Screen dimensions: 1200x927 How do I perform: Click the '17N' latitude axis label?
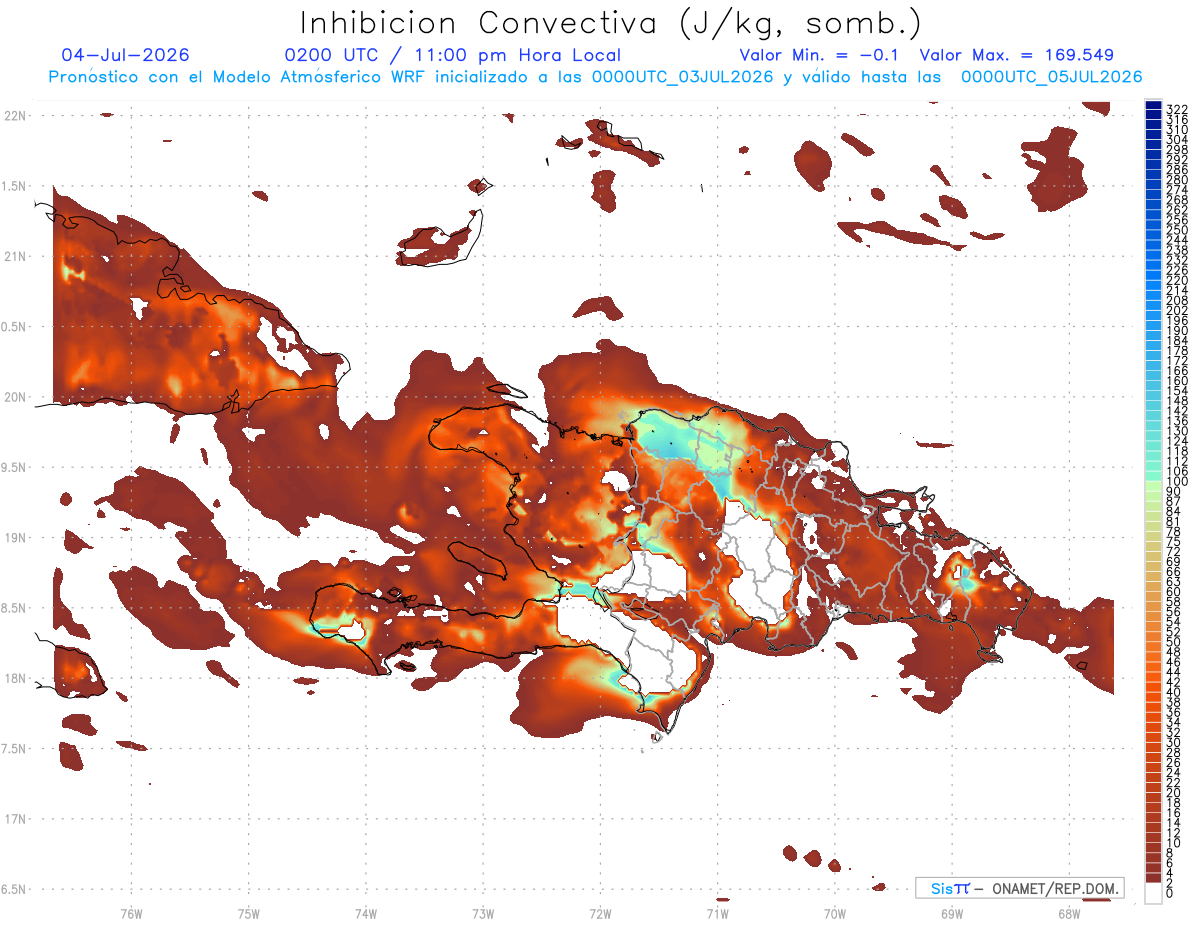coord(15,819)
